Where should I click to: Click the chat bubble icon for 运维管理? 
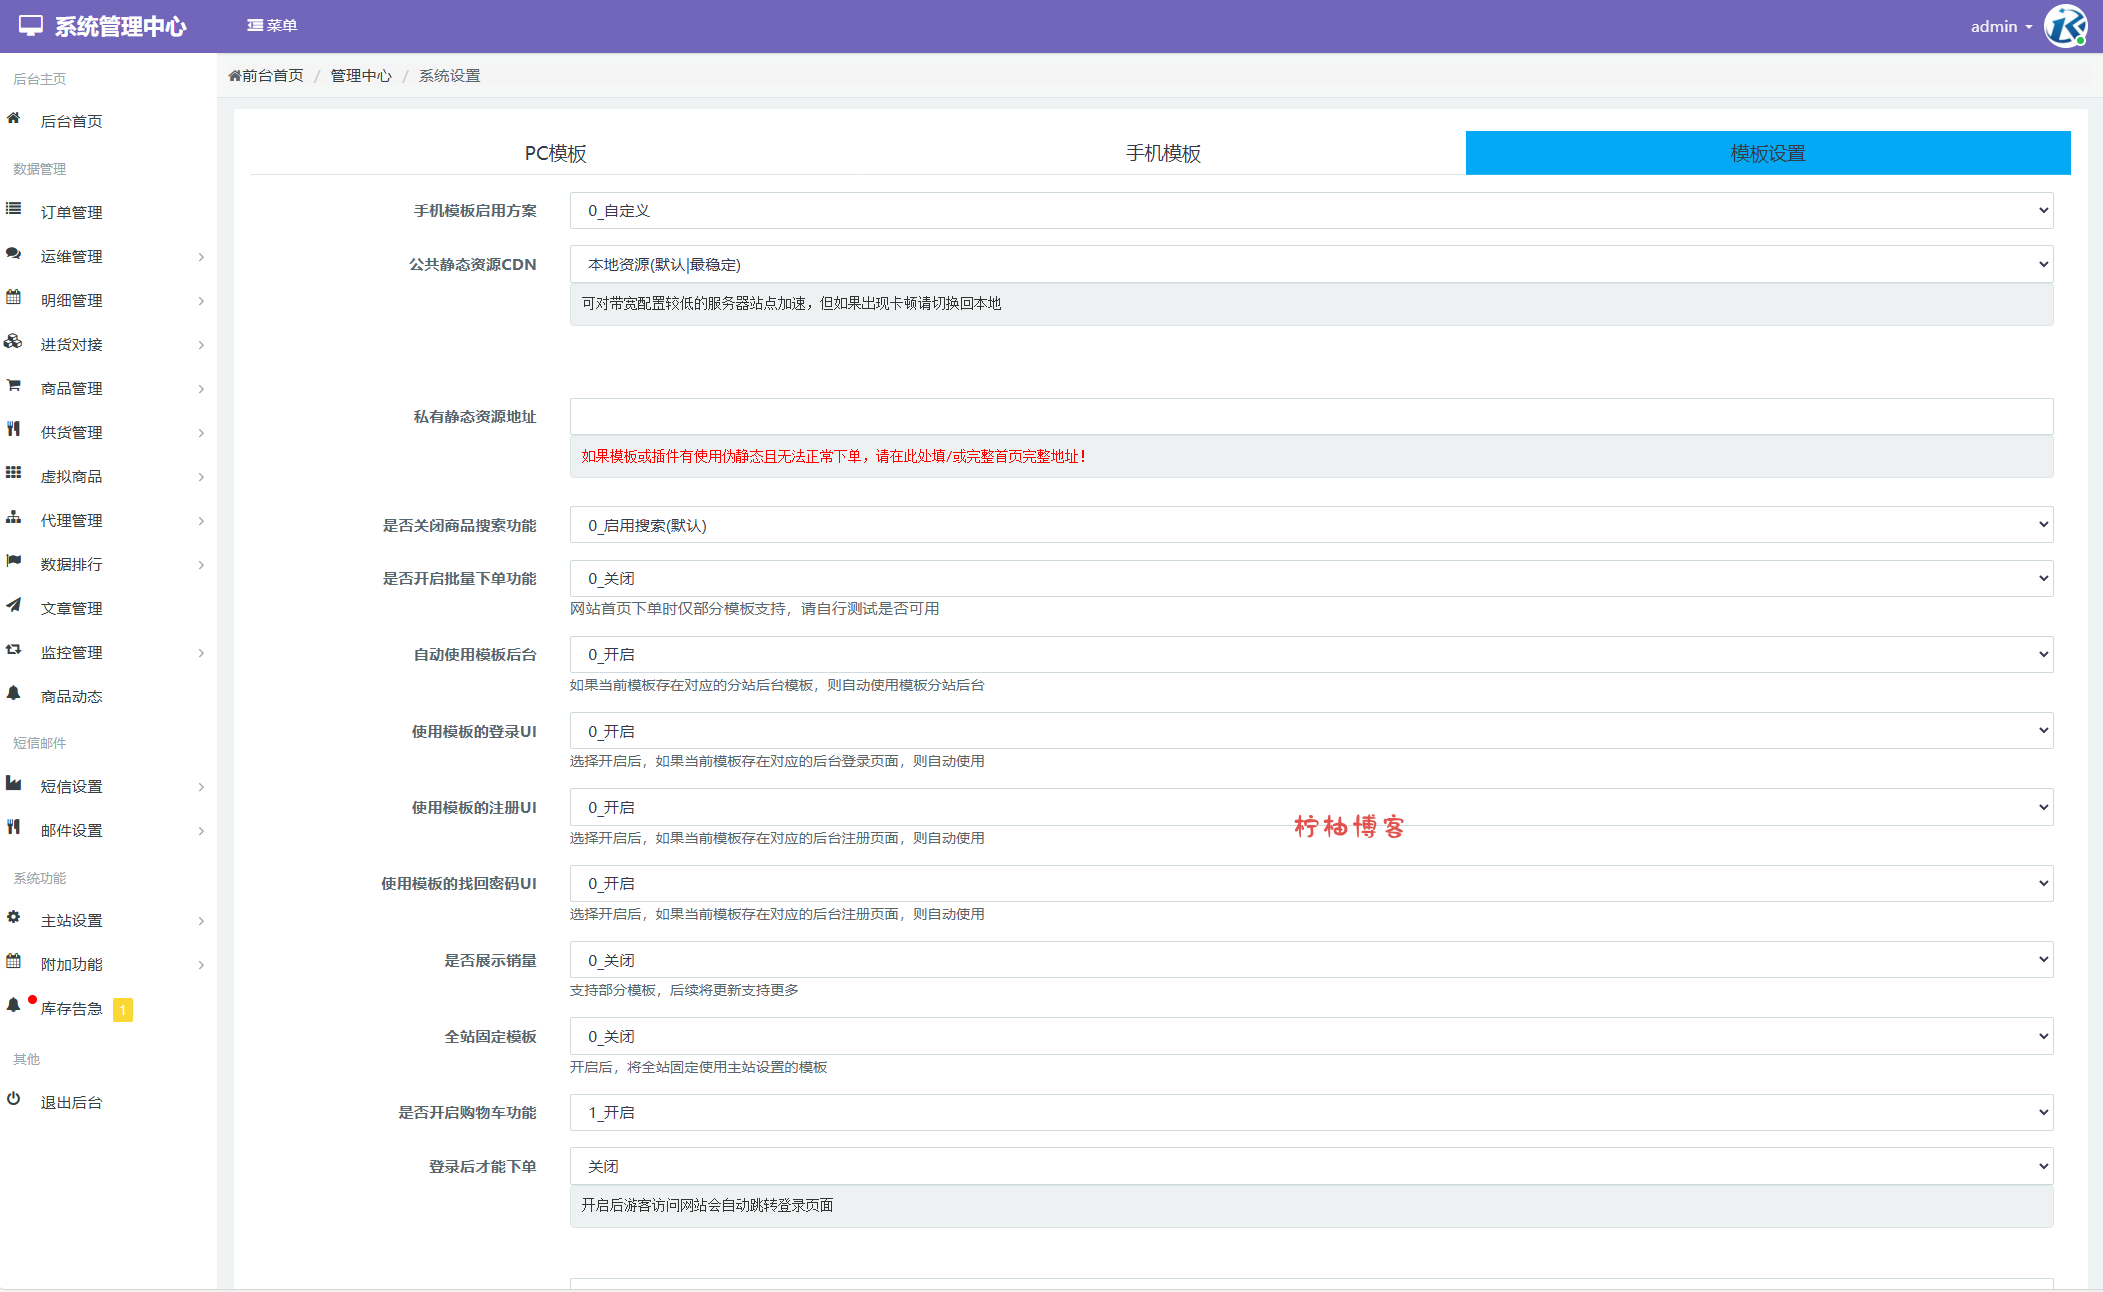[x=13, y=254]
